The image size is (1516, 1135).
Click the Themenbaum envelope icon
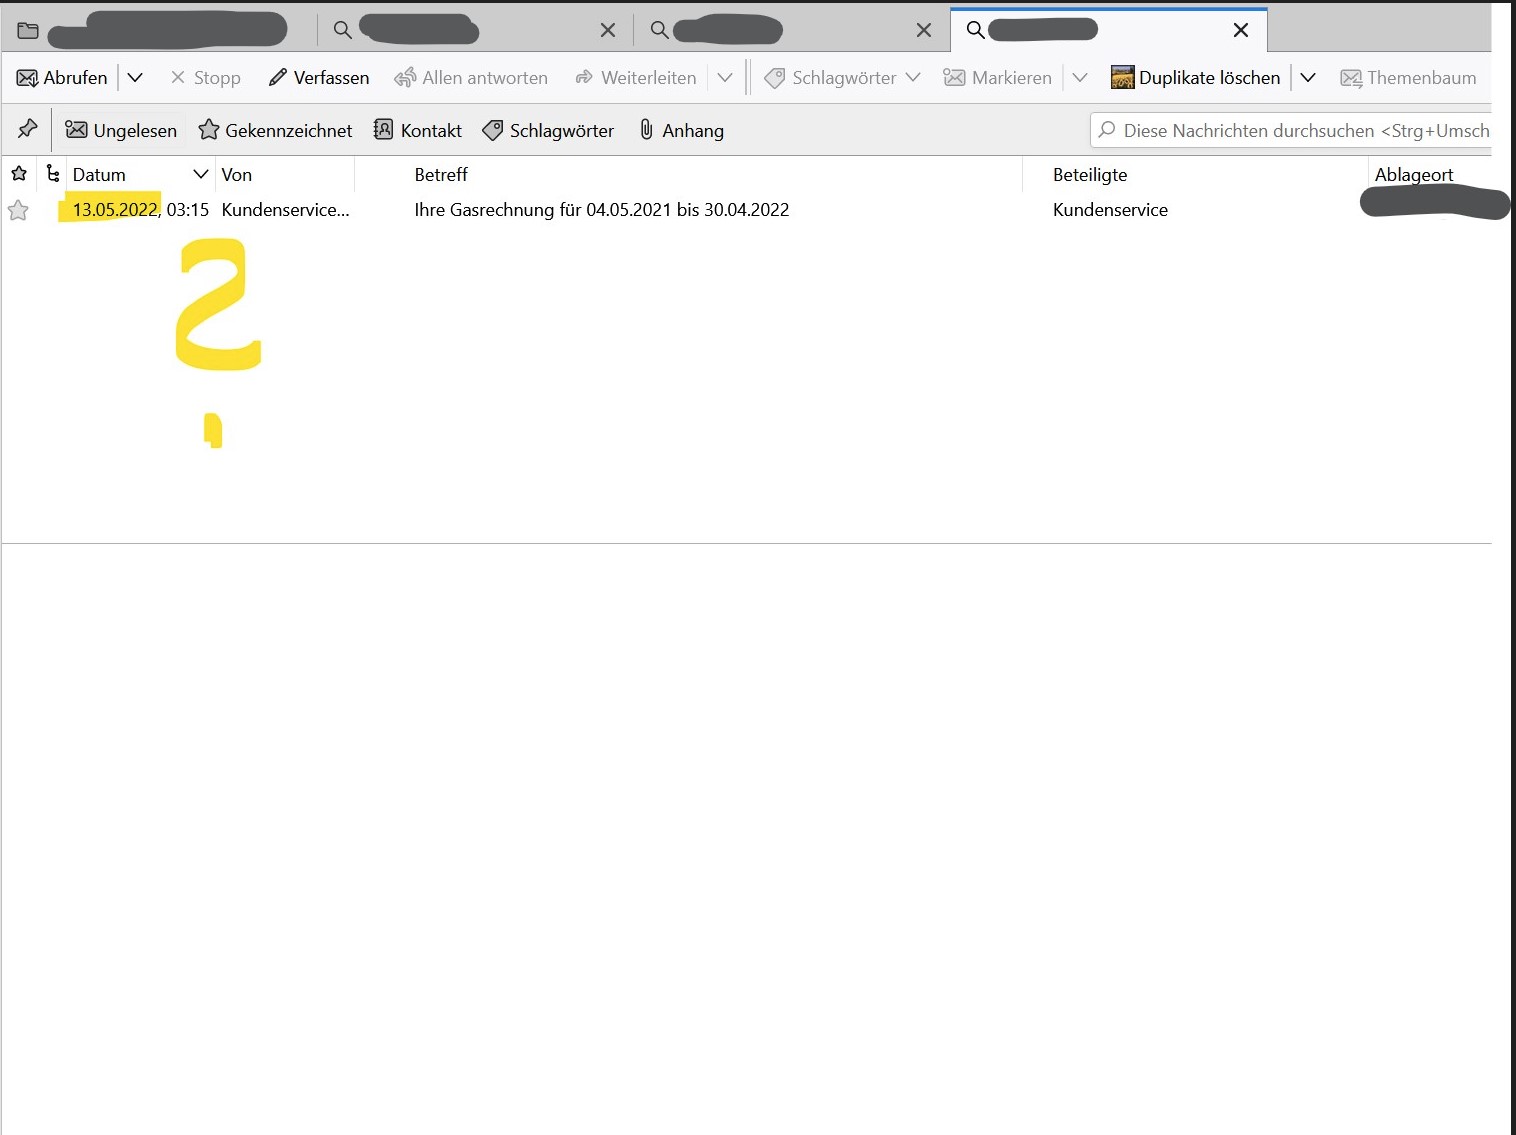tap(1351, 78)
